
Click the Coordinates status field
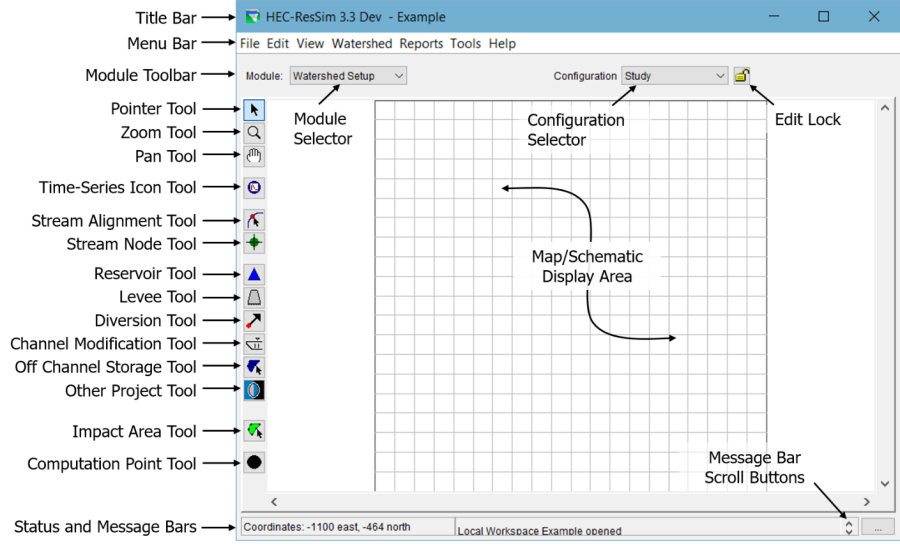click(x=348, y=527)
